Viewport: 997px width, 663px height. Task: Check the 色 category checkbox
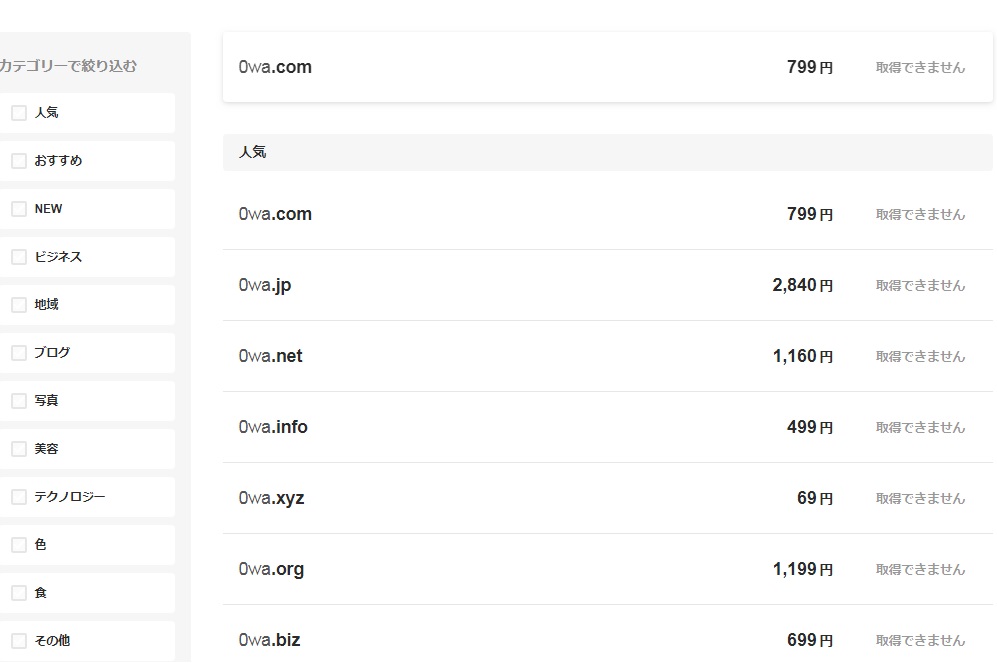[x=19, y=545]
